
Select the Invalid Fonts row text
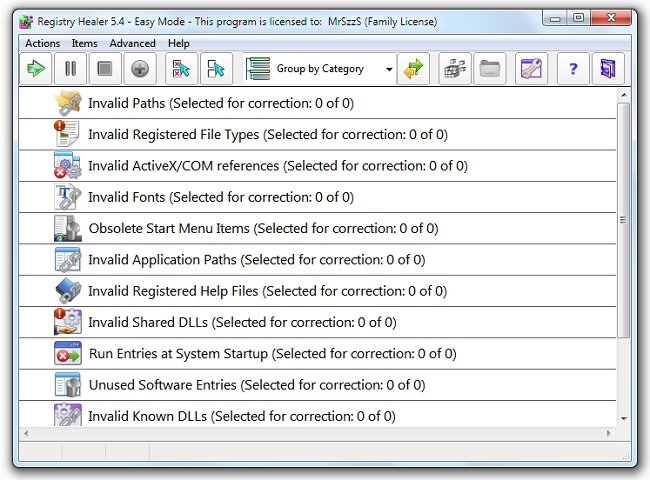221,197
